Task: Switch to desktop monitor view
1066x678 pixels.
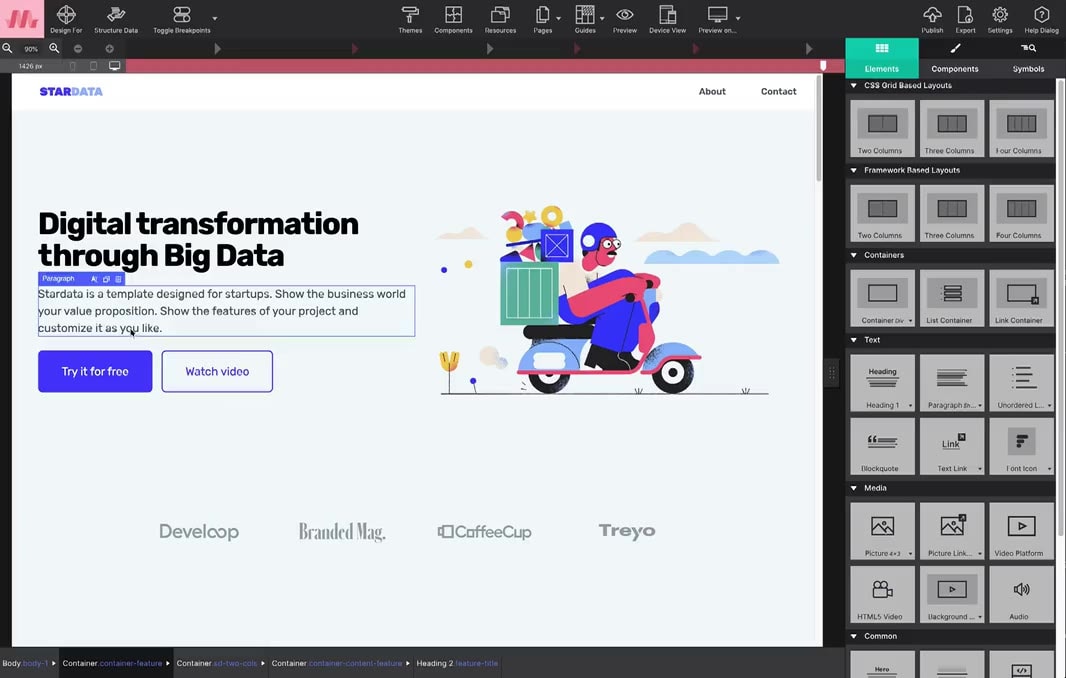Action: pos(115,66)
